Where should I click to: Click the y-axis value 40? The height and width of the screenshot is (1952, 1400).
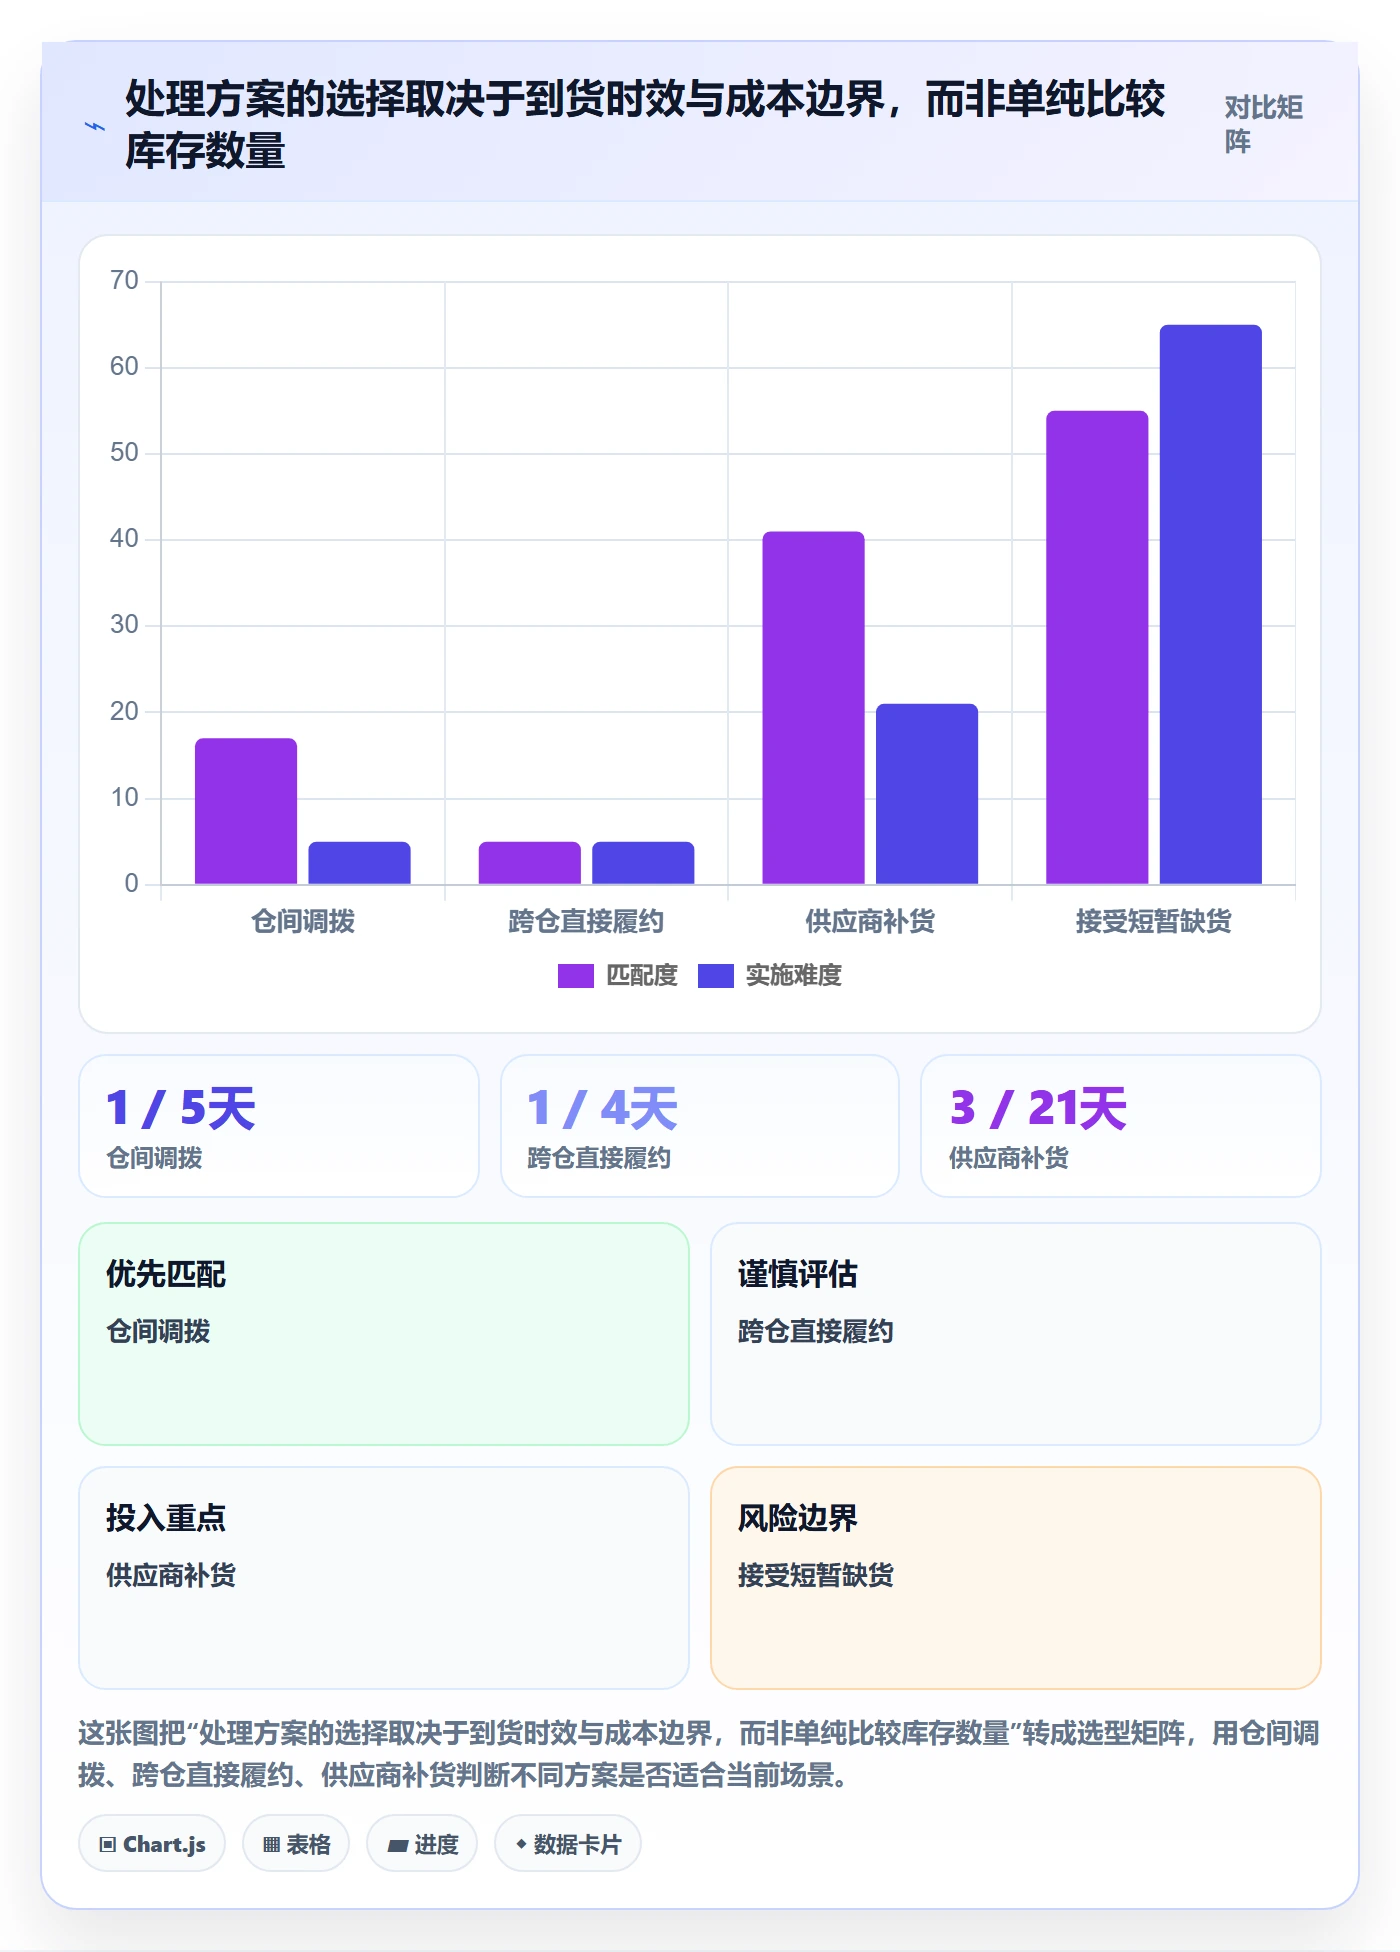(124, 538)
